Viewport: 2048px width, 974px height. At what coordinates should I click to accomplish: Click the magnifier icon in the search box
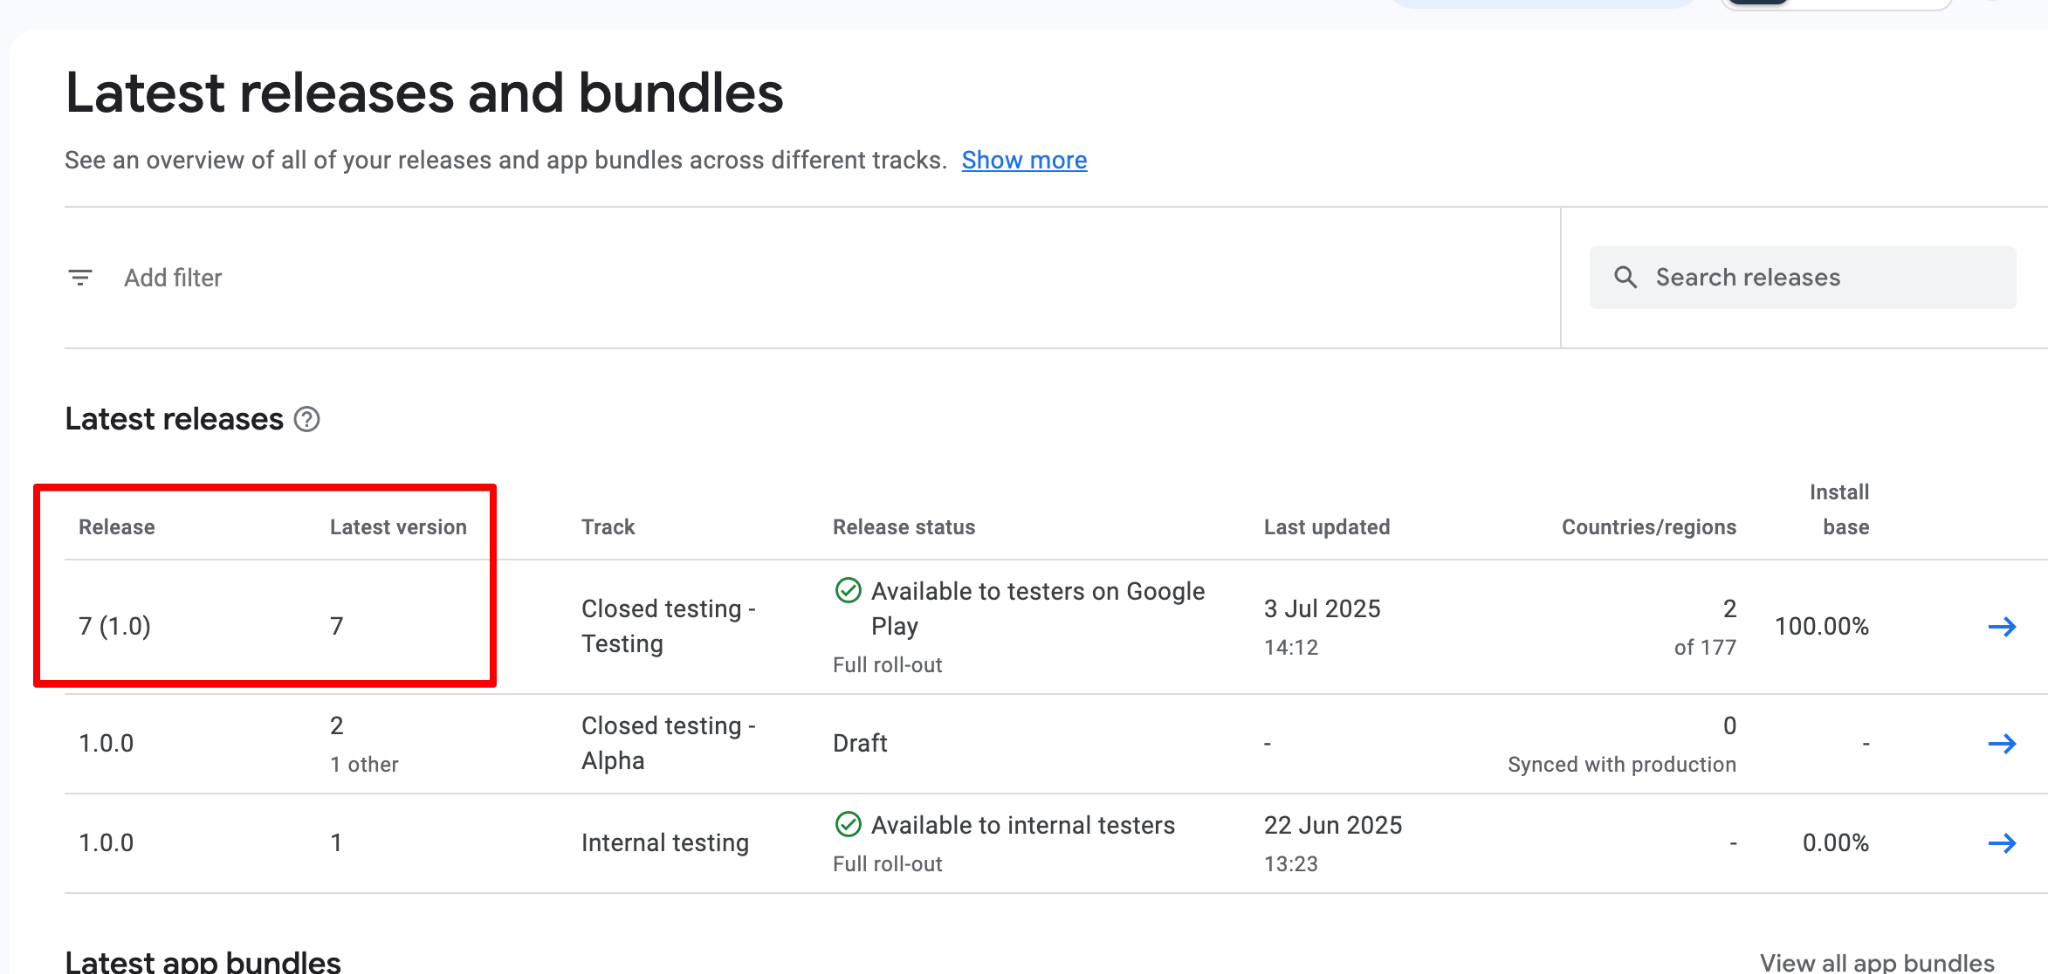[1625, 278]
